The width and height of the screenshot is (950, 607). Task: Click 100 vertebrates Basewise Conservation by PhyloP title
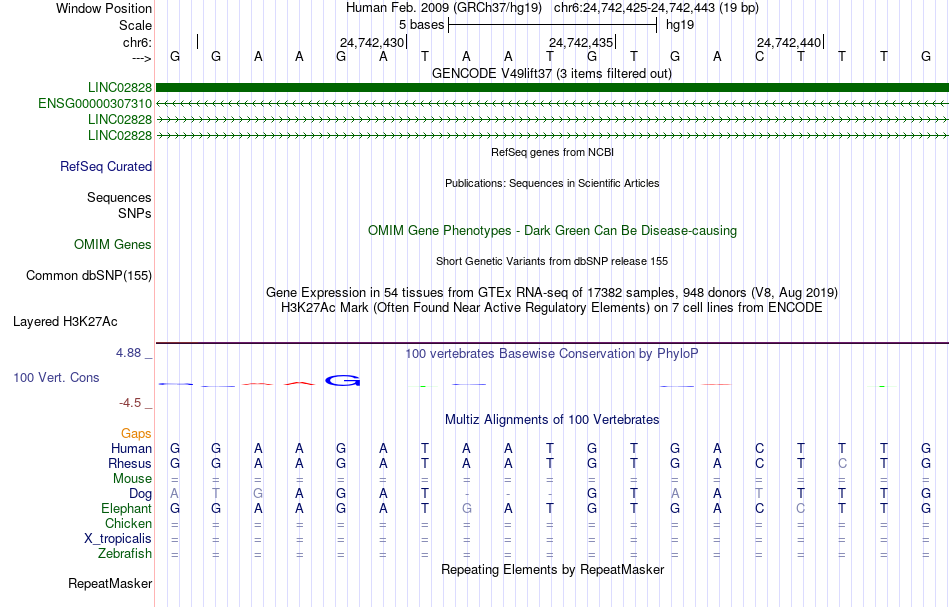pyautogui.click(x=552, y=353)
